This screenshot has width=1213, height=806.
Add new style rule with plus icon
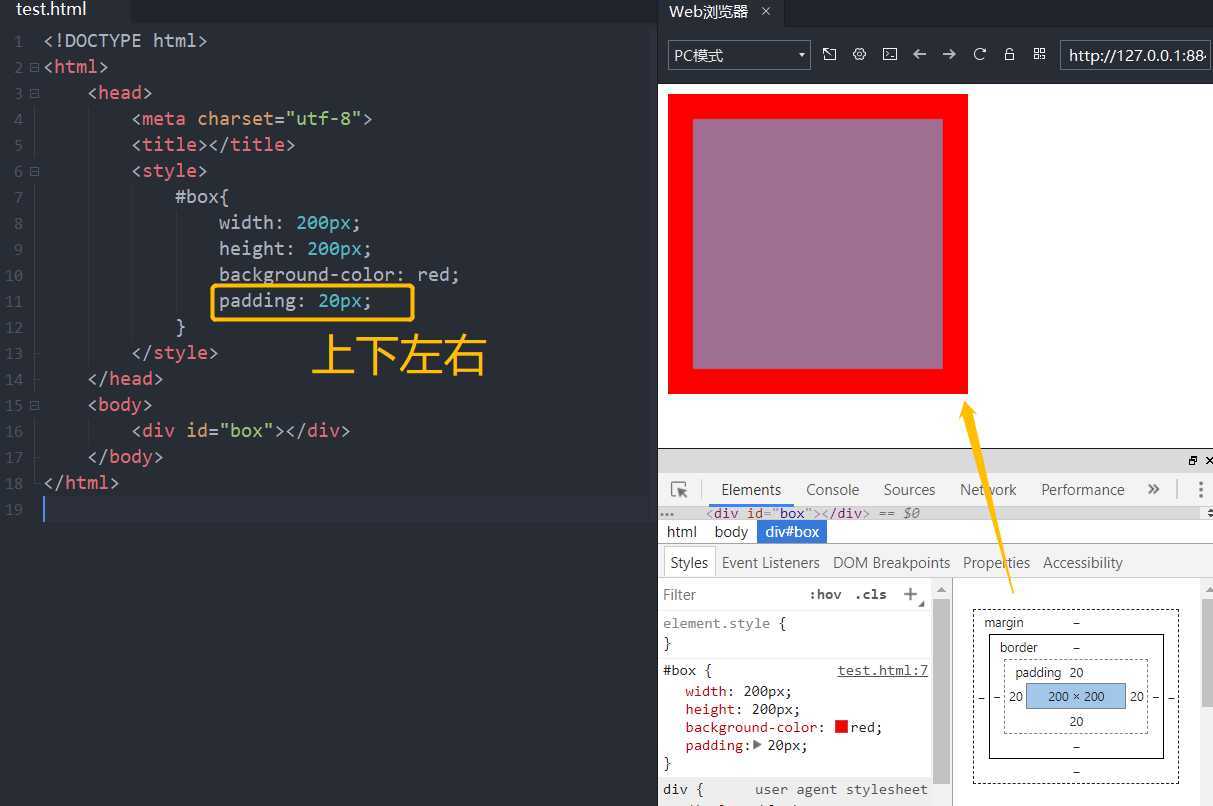pos(911,594)
